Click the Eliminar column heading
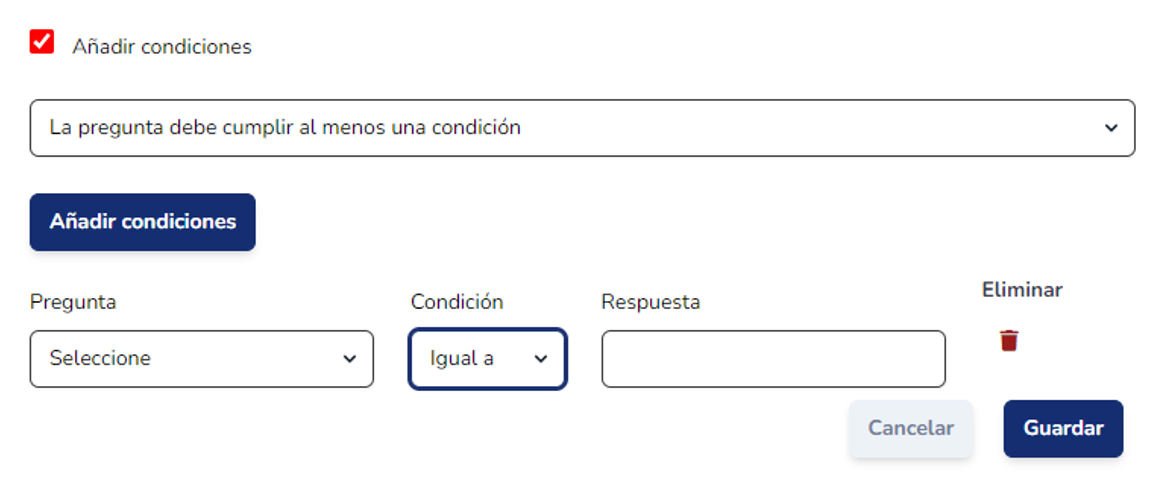The width and height of the screenshot is (1174, 502). [1022, 290]
